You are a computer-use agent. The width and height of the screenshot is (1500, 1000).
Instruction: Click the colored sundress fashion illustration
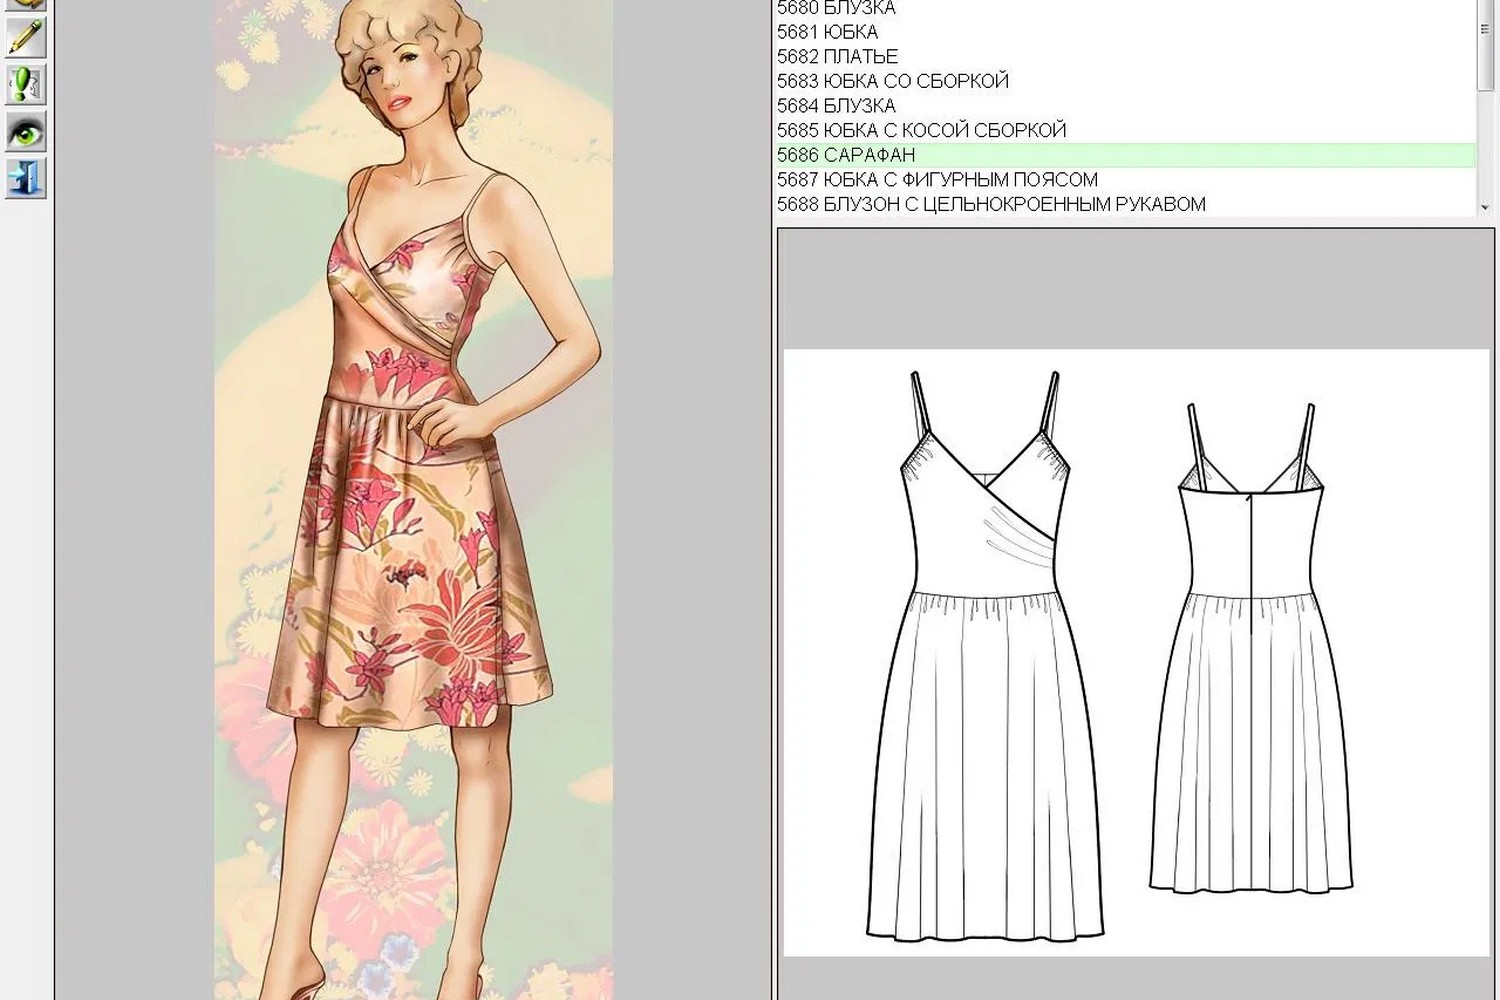click(x=413, y=500)
